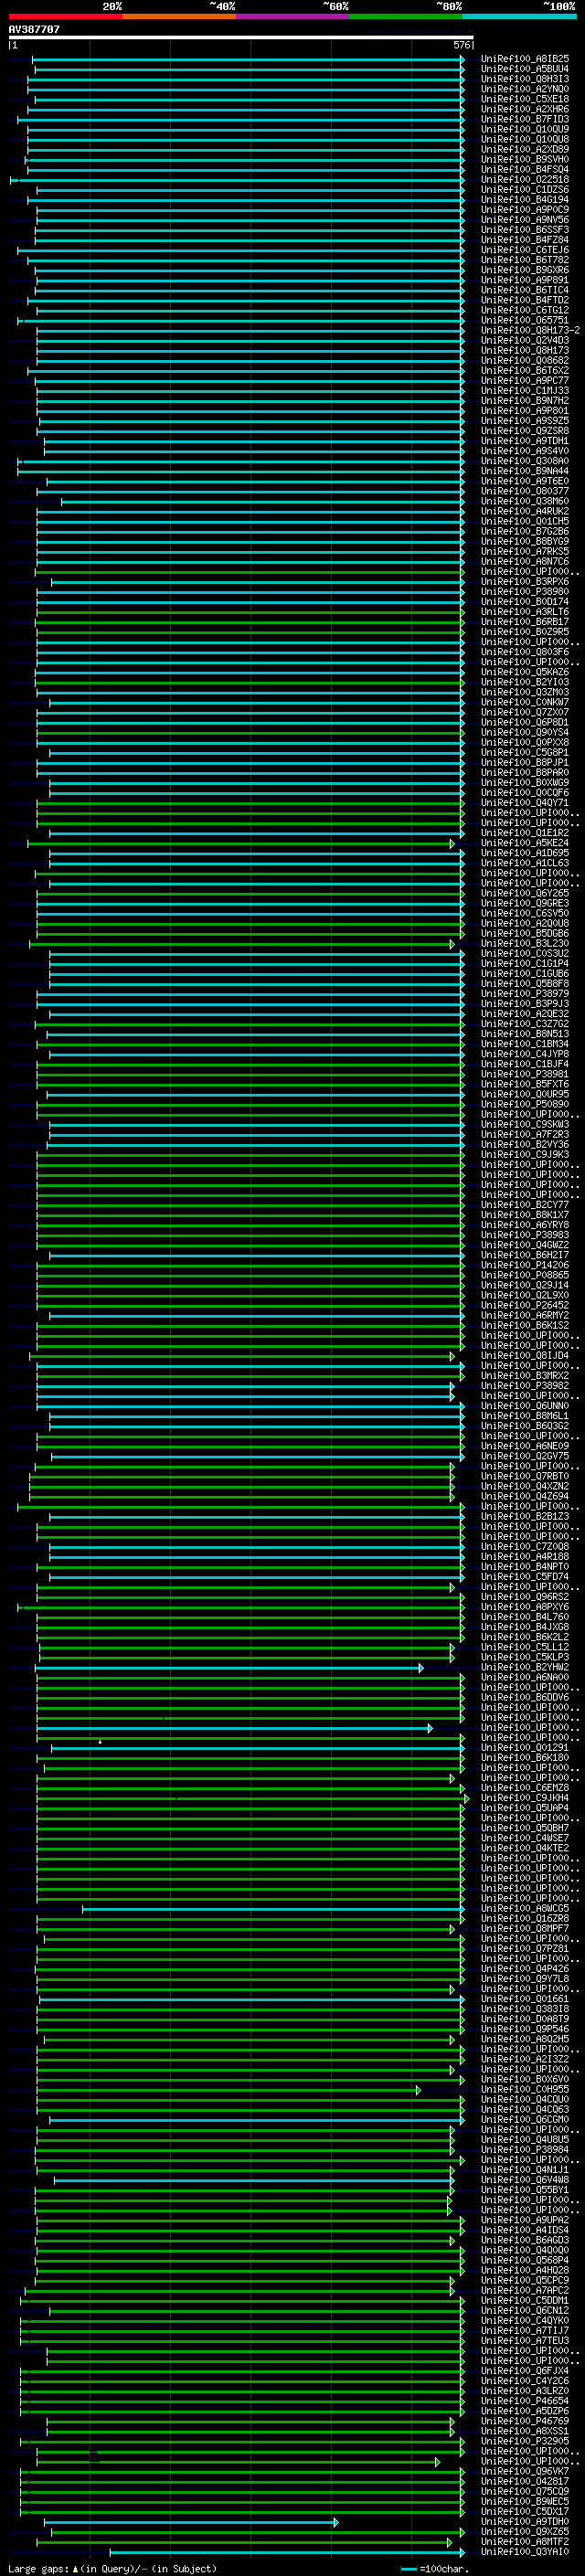This screenshot has height=2576, width=585.
Task: Click the purple ~60% identity color bar
Action: pos(293,16)
